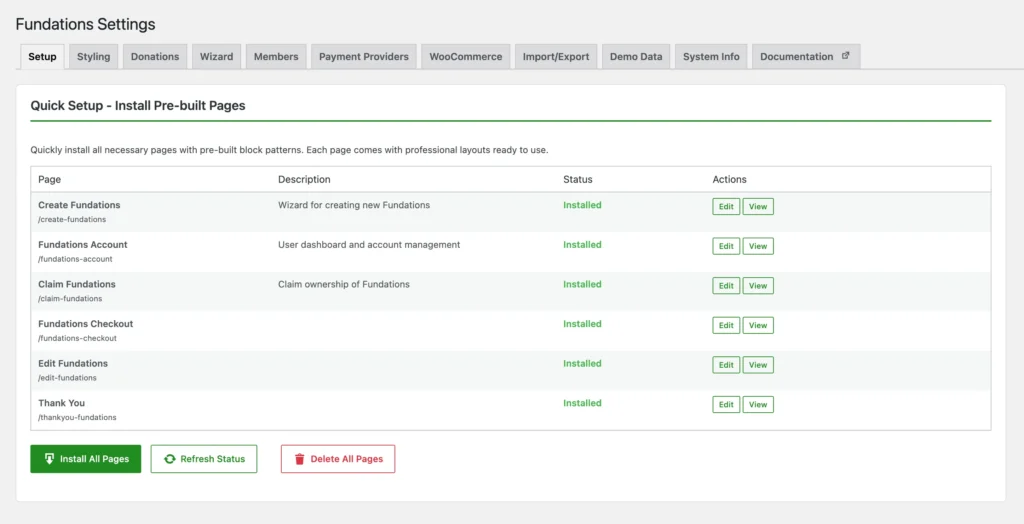Click the Delete All Pages button

tap(338, 459)
